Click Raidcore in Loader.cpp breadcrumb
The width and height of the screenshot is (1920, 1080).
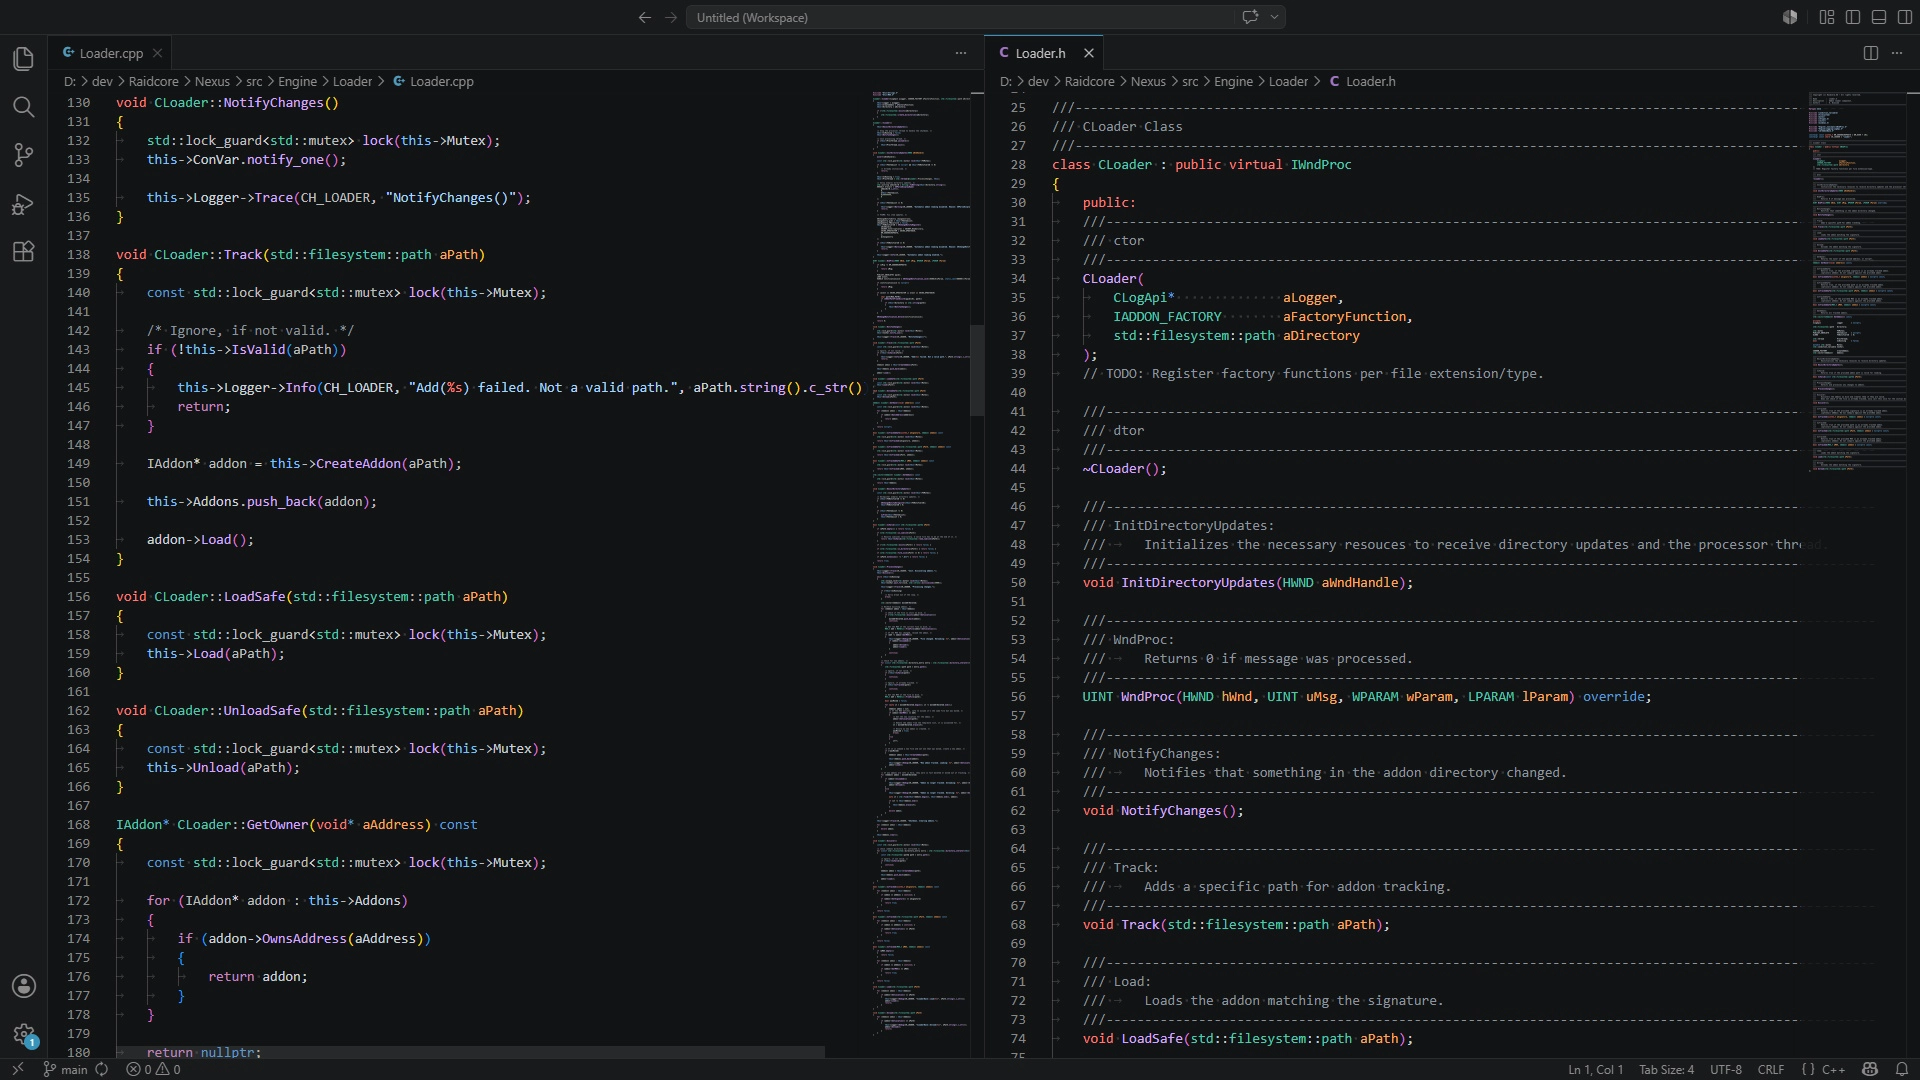click(x=153, y=81)
